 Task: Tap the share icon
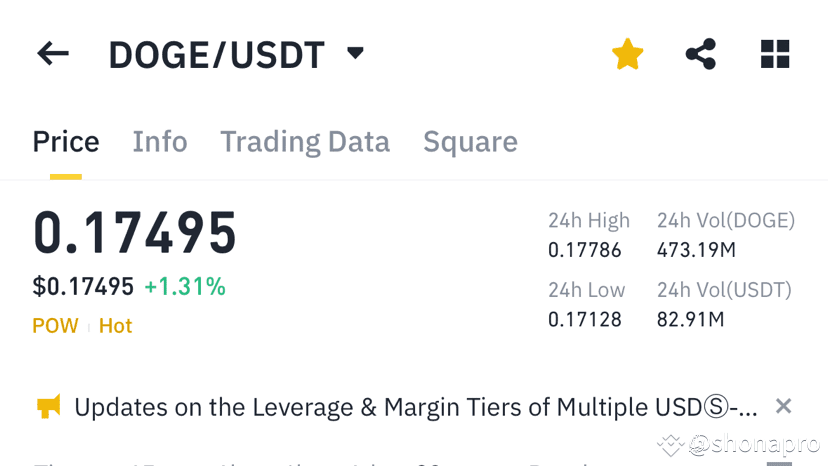pyautogui.click(x=701, y=54)
